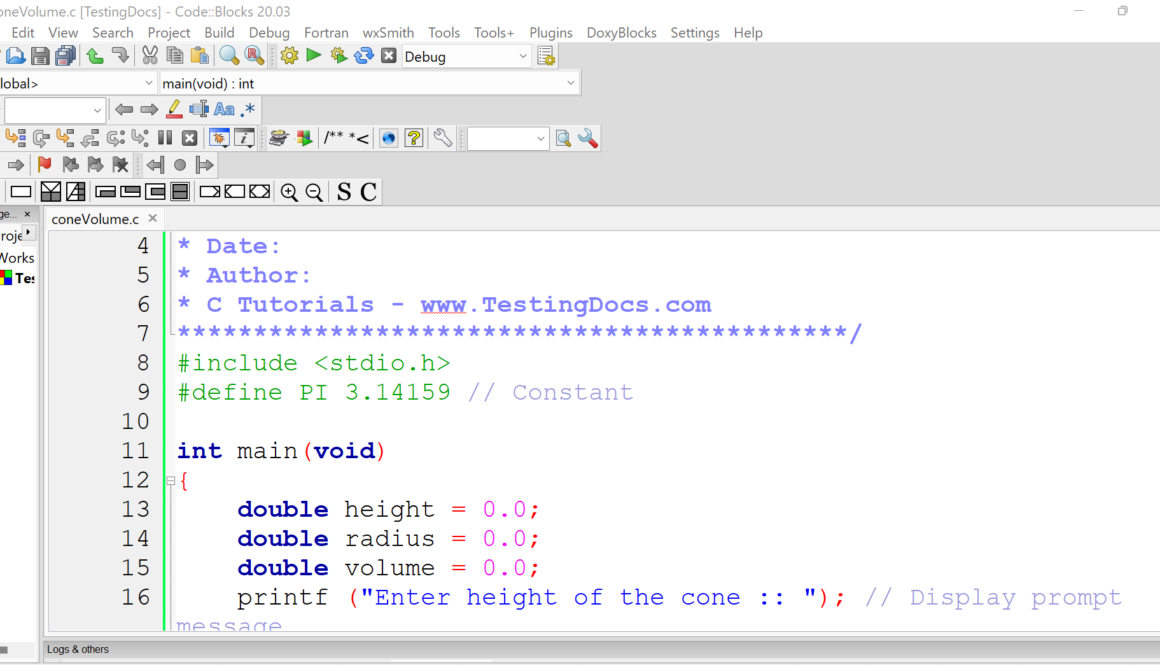Click the large S button in toolbar
This screenshot has width=1160, height=665.
pyautogui.click(x=344, y=192)
